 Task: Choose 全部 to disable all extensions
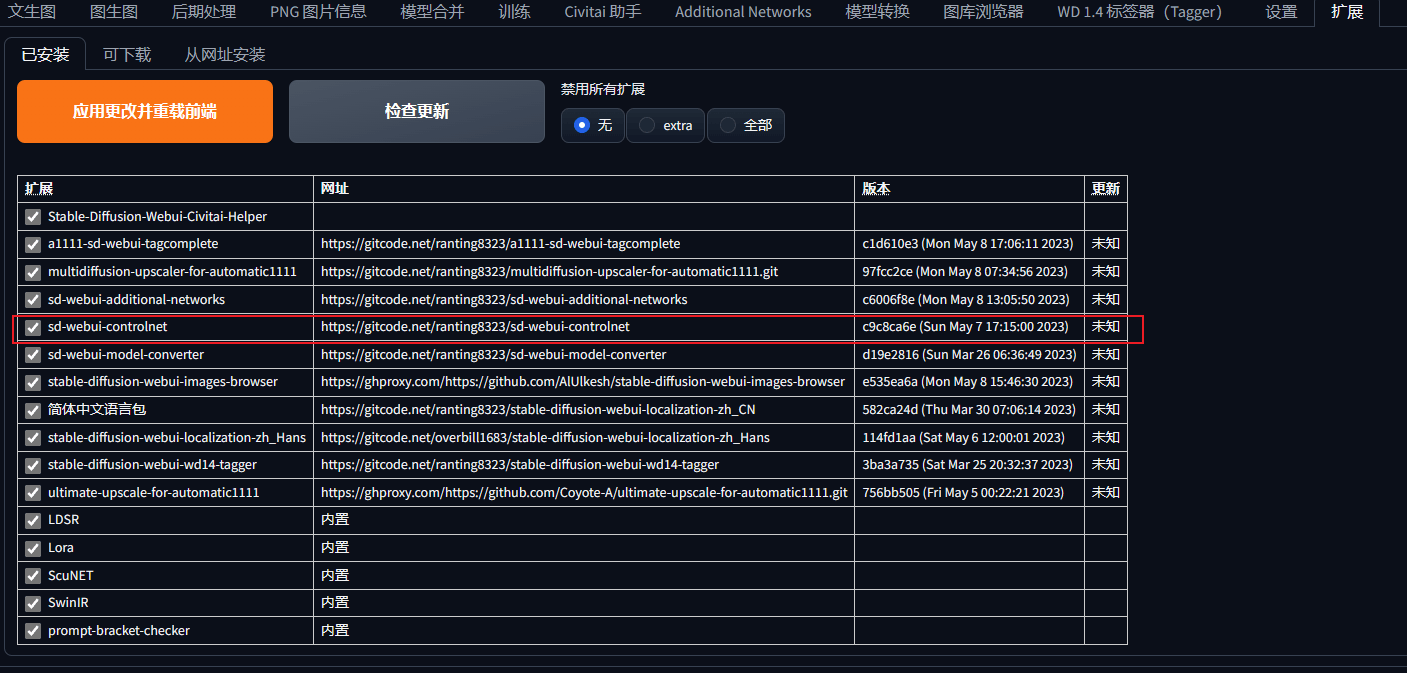click(746, 125)
